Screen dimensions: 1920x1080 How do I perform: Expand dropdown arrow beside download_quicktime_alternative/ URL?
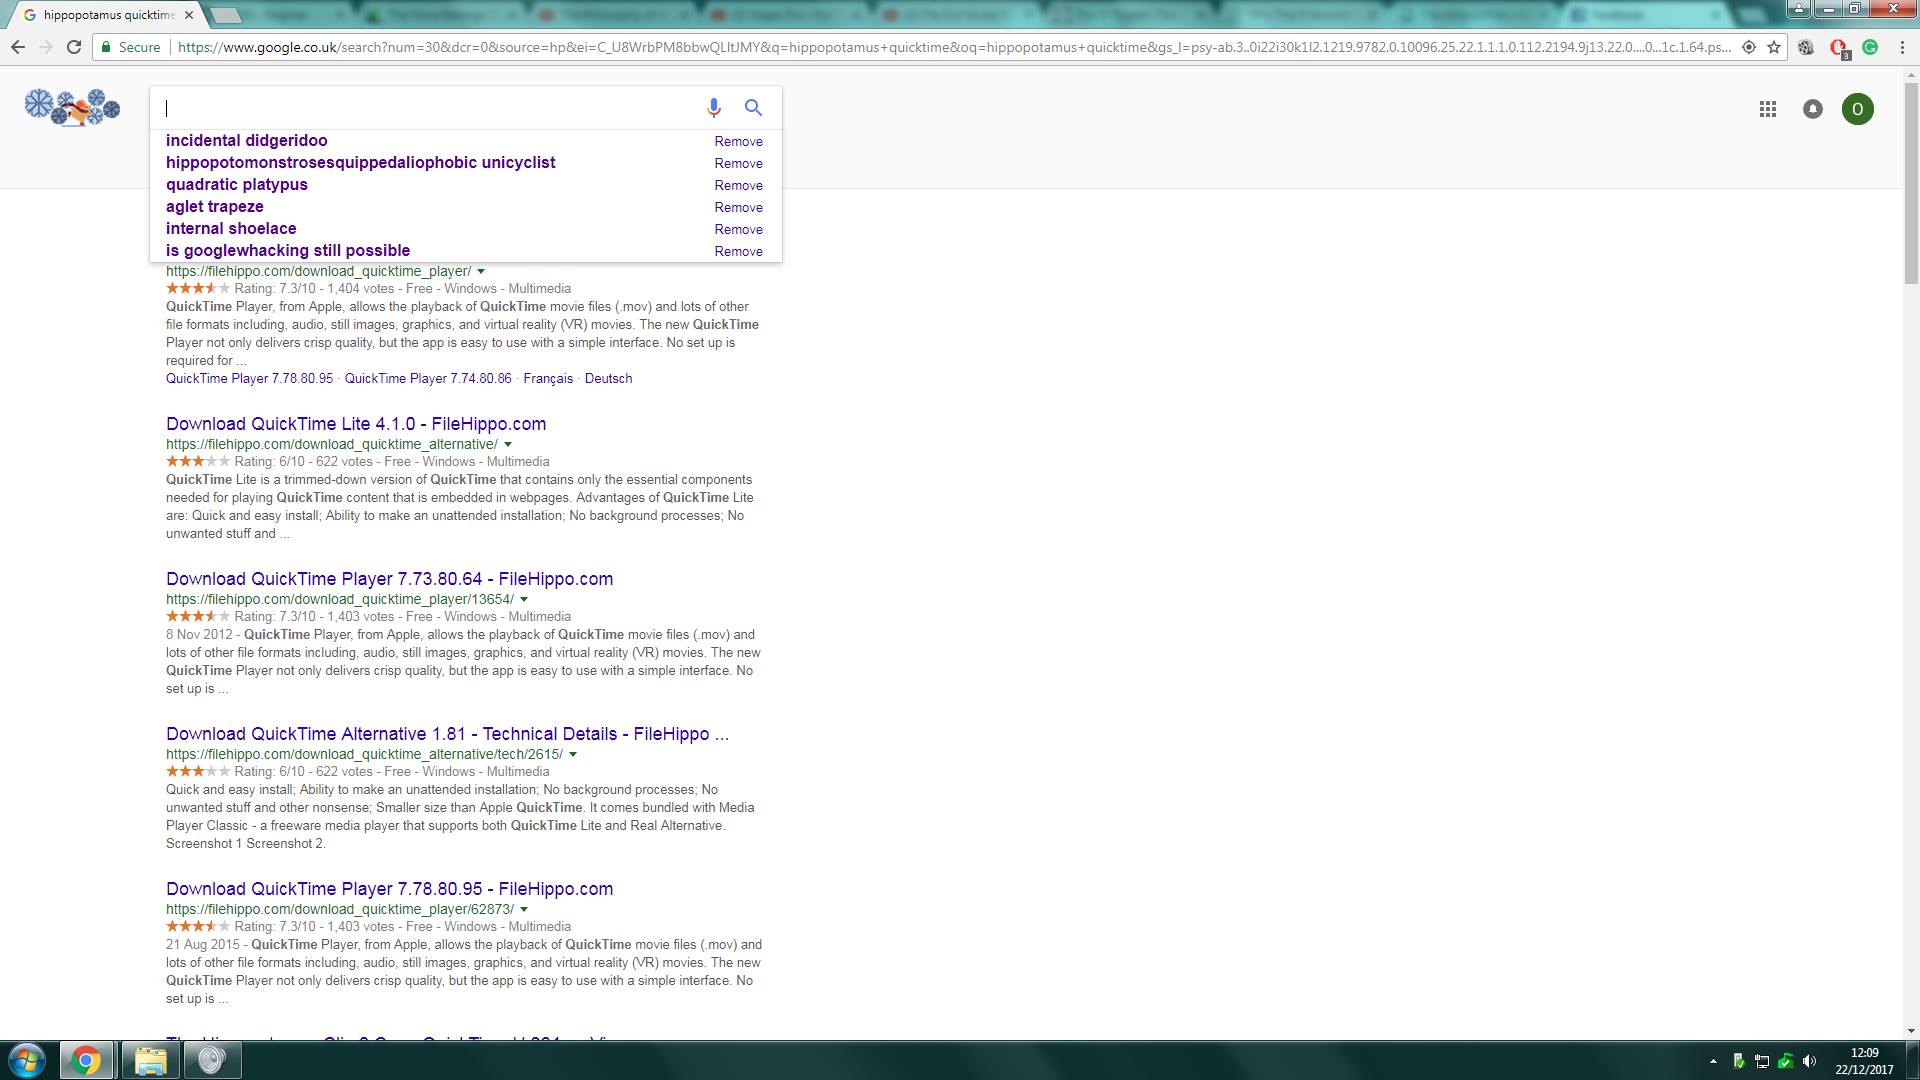pyautogui.click(x=508, y=444)
